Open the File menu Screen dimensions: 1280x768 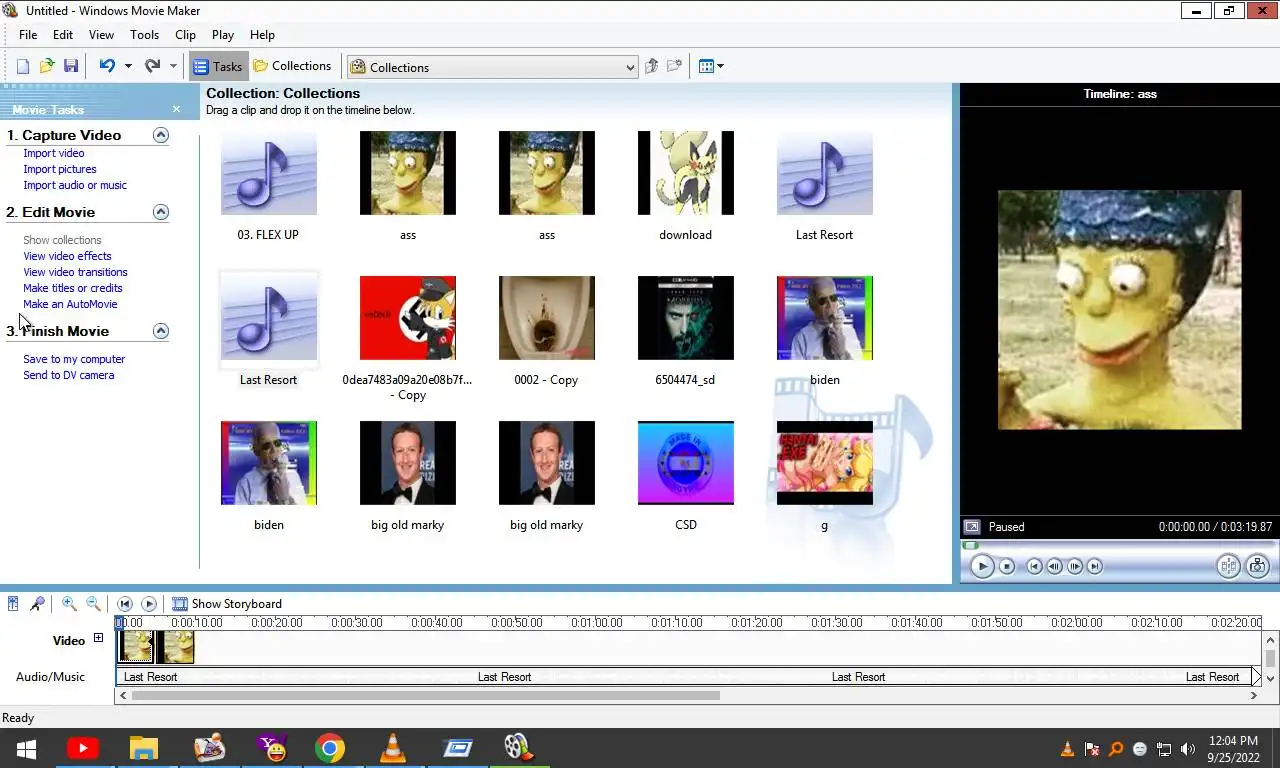click(28, 34)
